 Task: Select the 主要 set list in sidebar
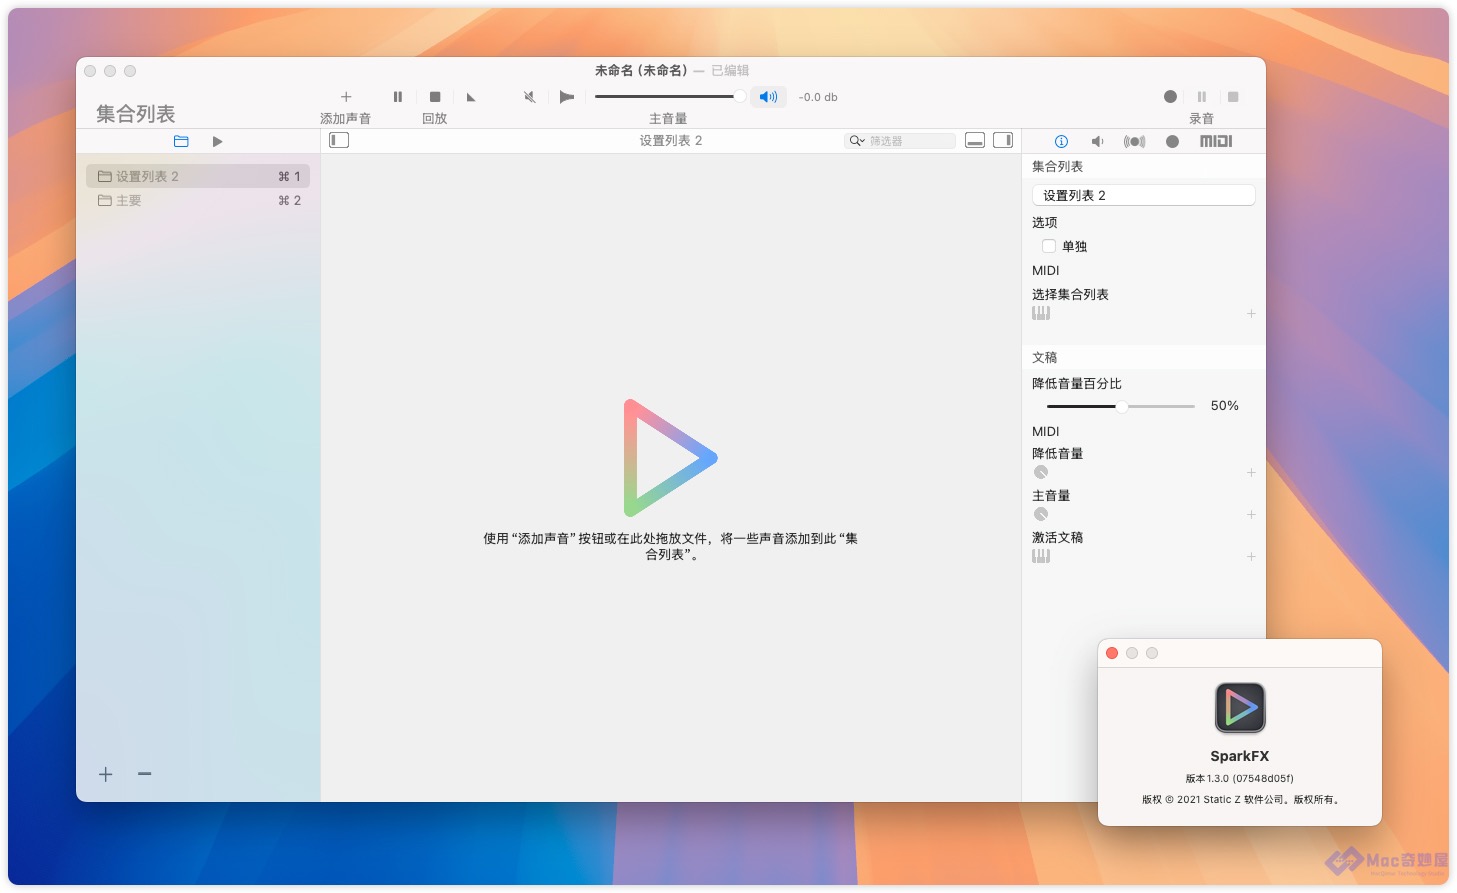click(x=198, y=200)
